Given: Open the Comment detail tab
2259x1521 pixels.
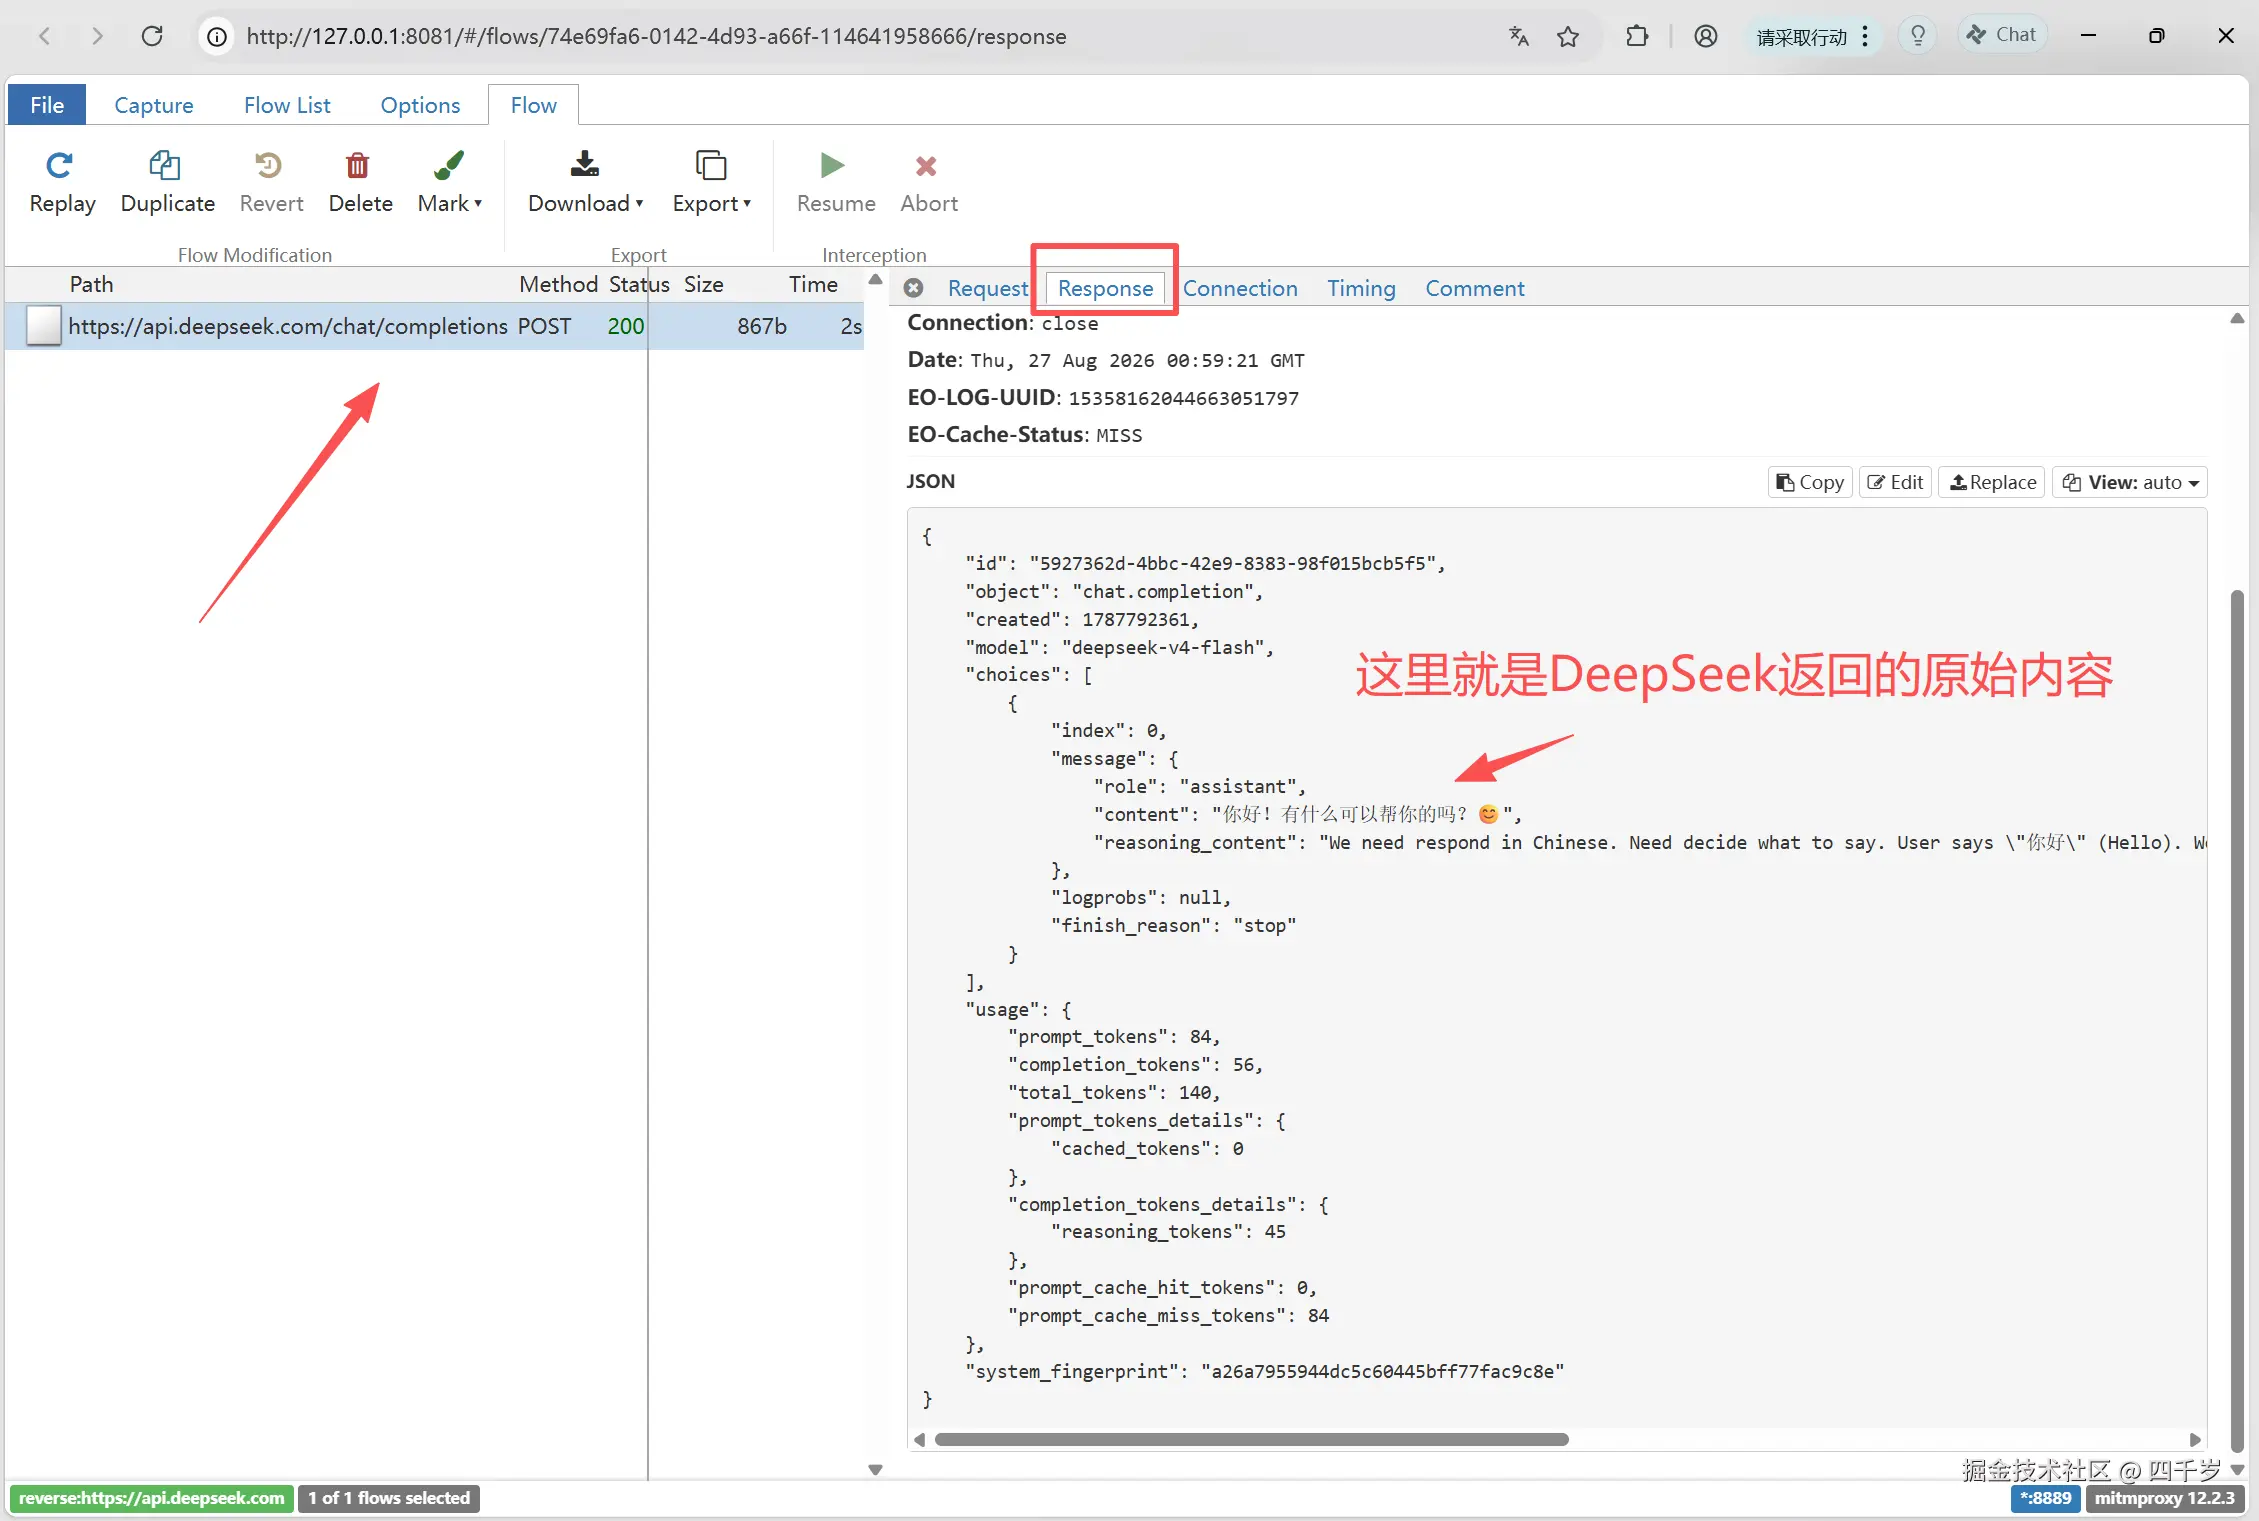Looking at the screenshot, I should click(1474, 288).
